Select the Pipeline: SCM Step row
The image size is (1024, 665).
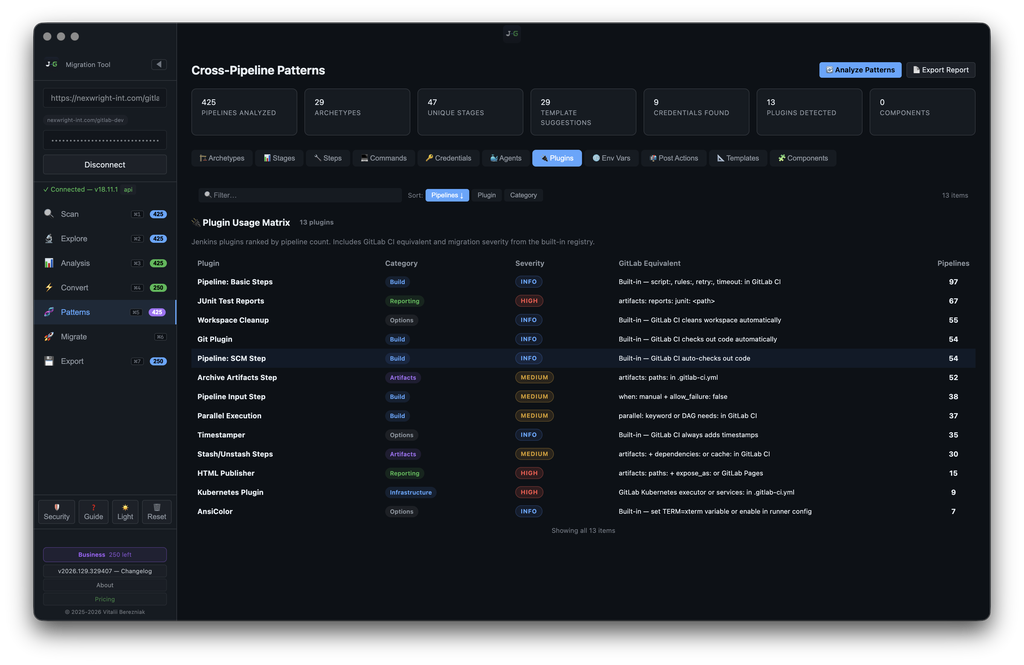(x=583, y=358)
